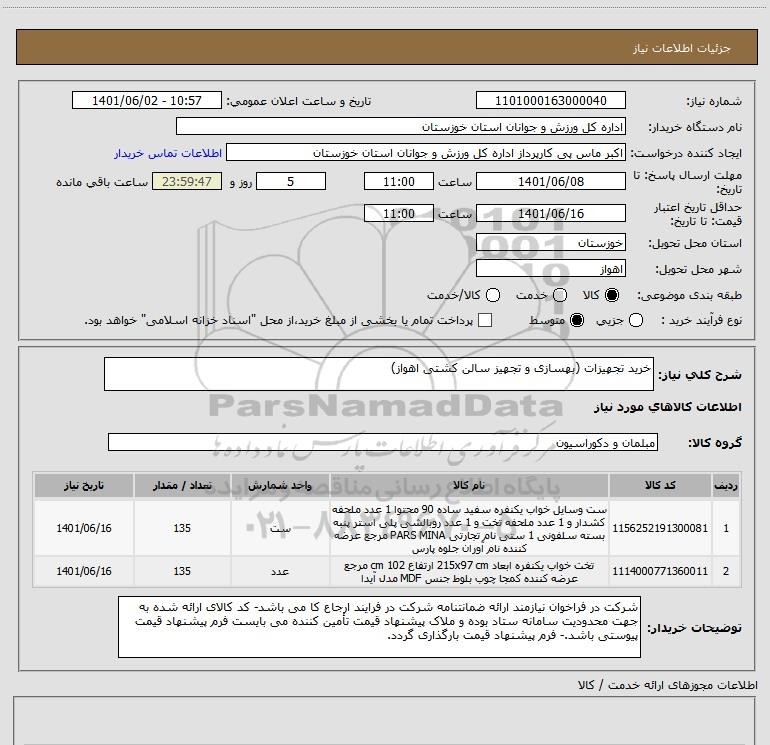Click the تاریخ نیاز column header
The image size is (770, 745).
tap(83, 486)
